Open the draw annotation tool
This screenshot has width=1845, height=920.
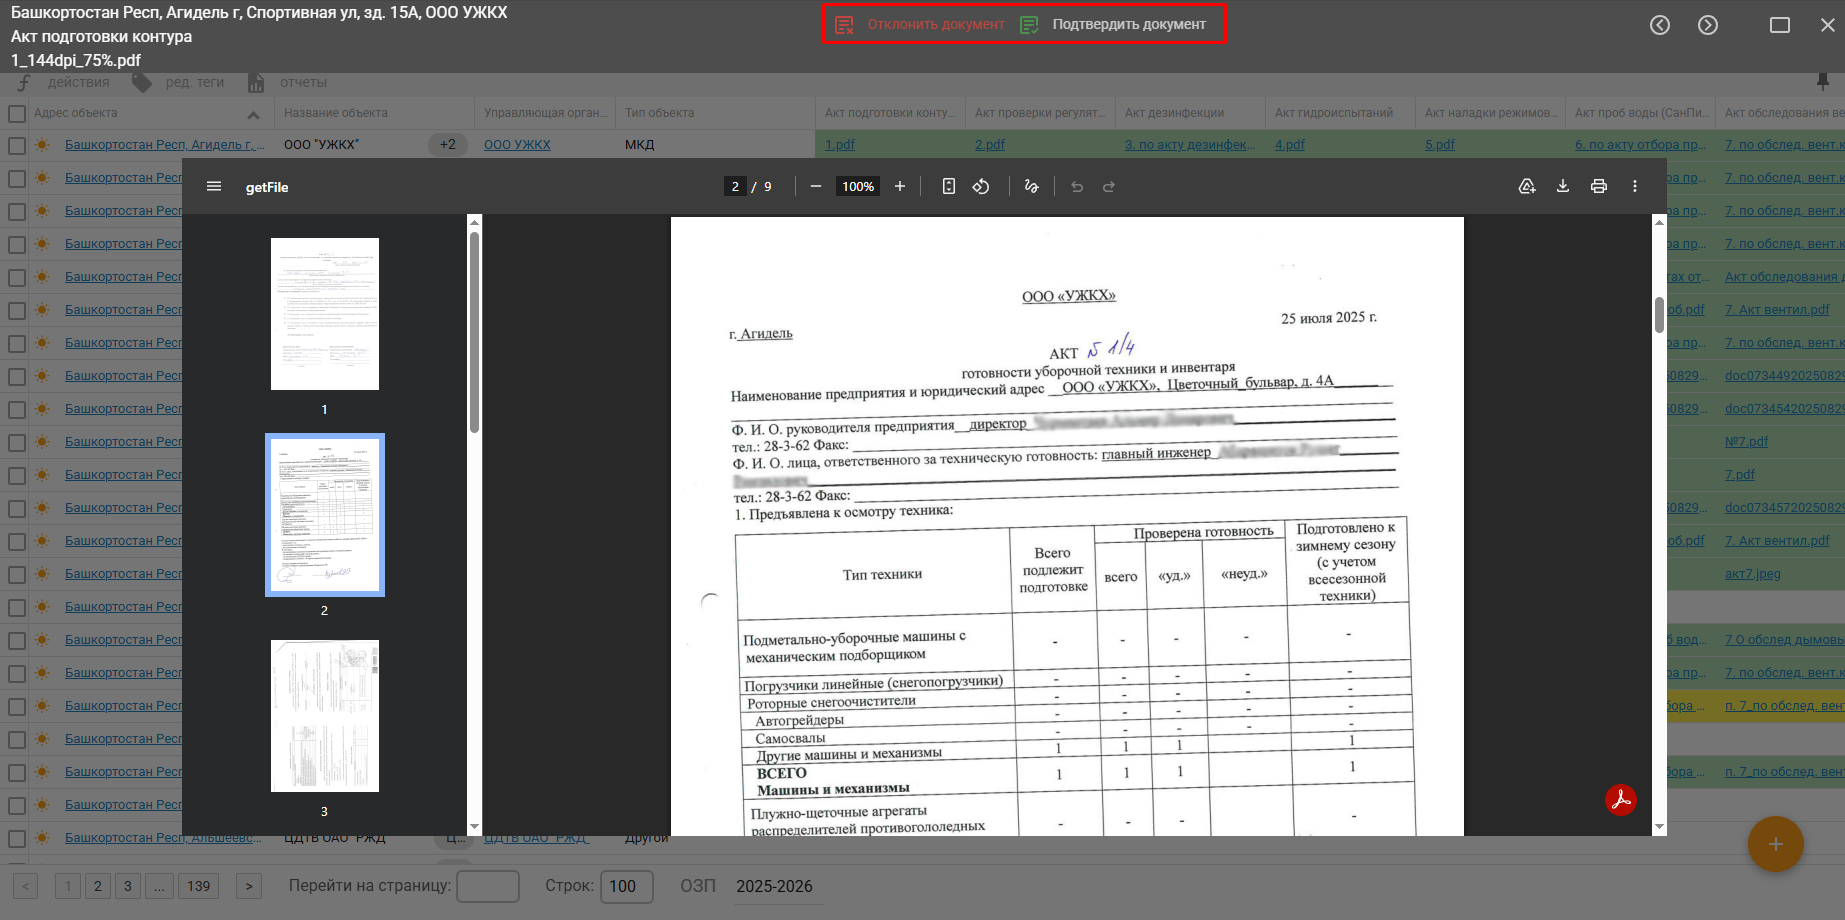[1031, 186]
